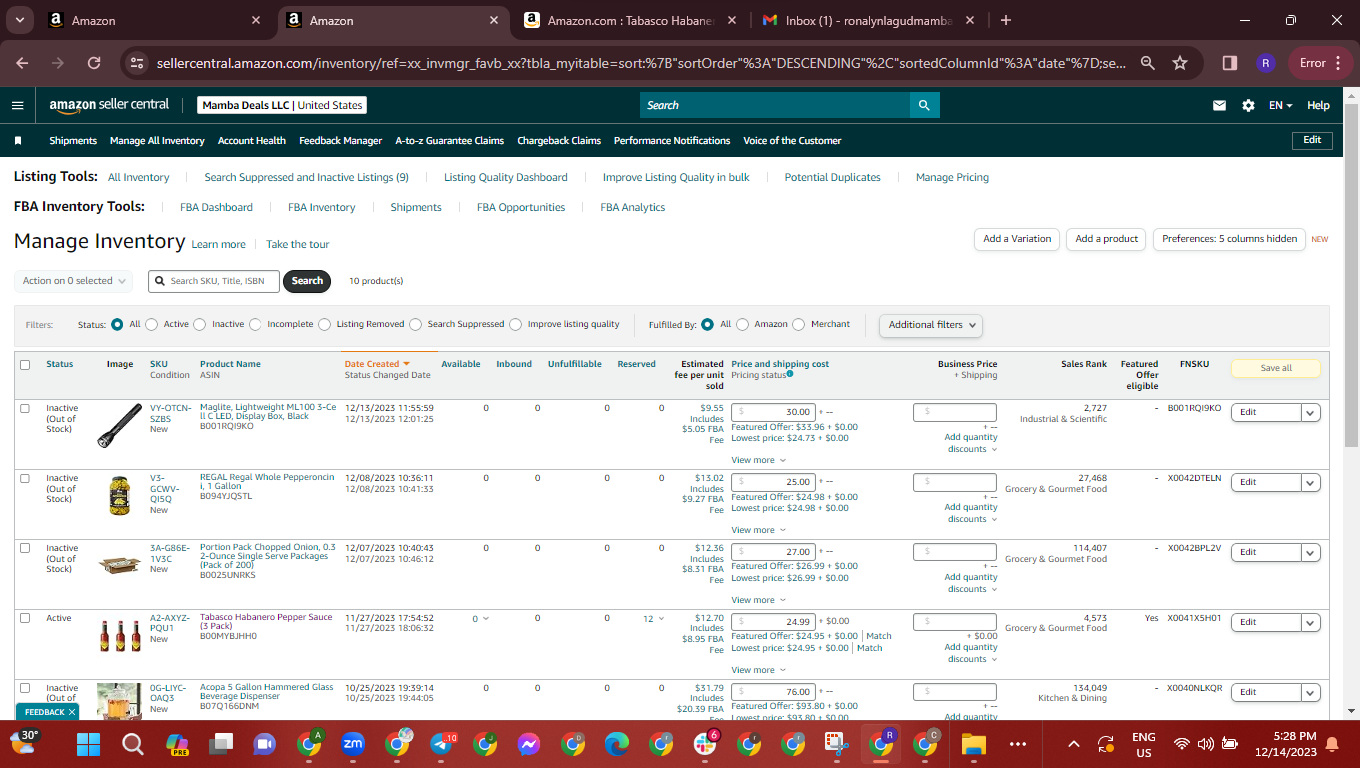This screenshot has width=1360, height=768.
Task: Choose the Search Suppressed radio filter
Action: click(416, 324)
